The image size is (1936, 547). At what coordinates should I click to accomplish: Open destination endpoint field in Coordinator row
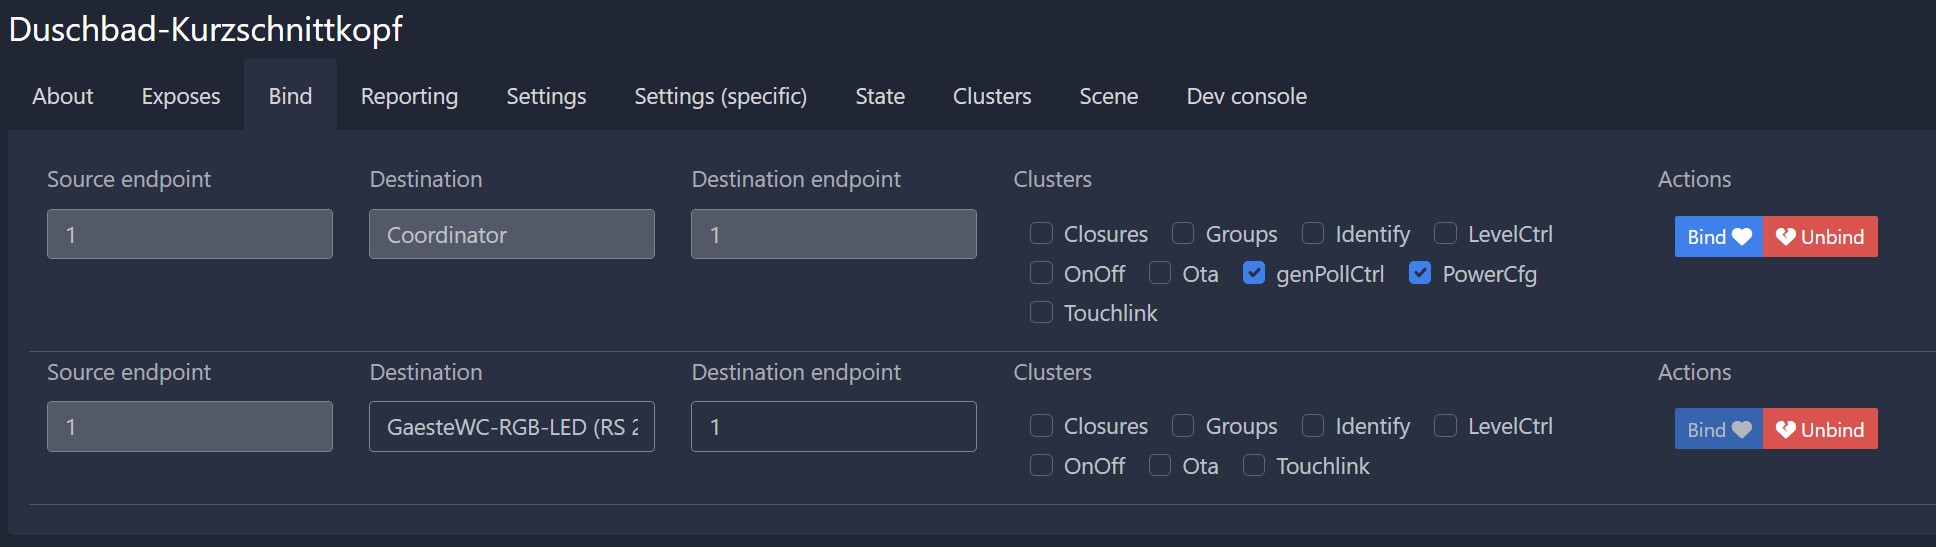834,234
